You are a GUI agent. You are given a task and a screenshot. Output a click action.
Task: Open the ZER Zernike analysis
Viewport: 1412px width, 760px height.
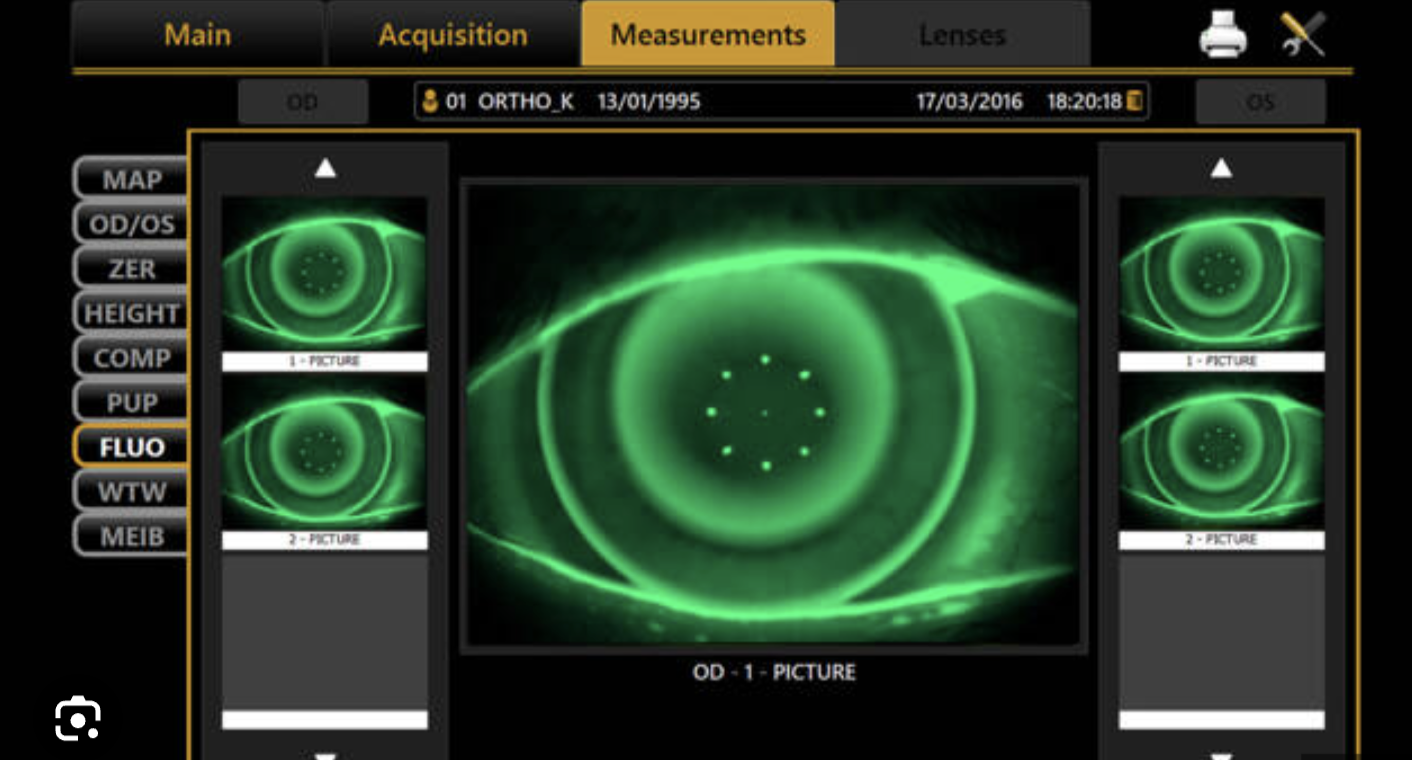coord(131,269)
